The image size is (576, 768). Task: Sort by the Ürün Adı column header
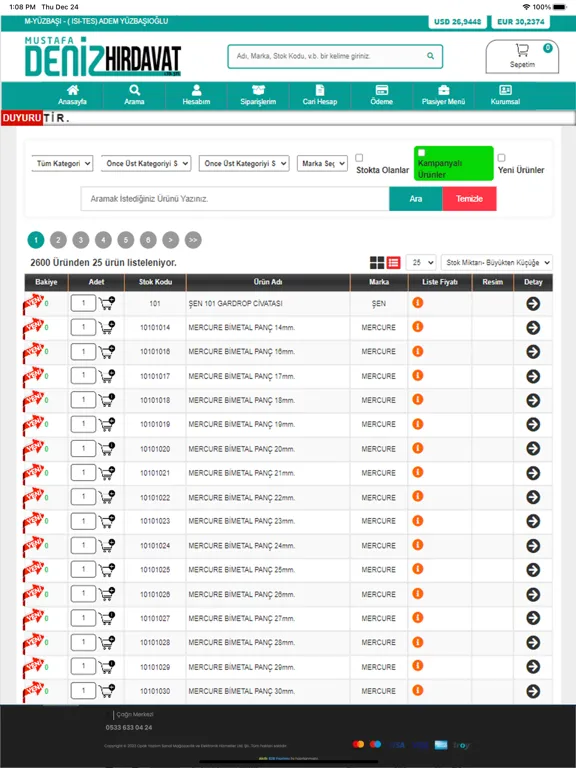[268, 282]
